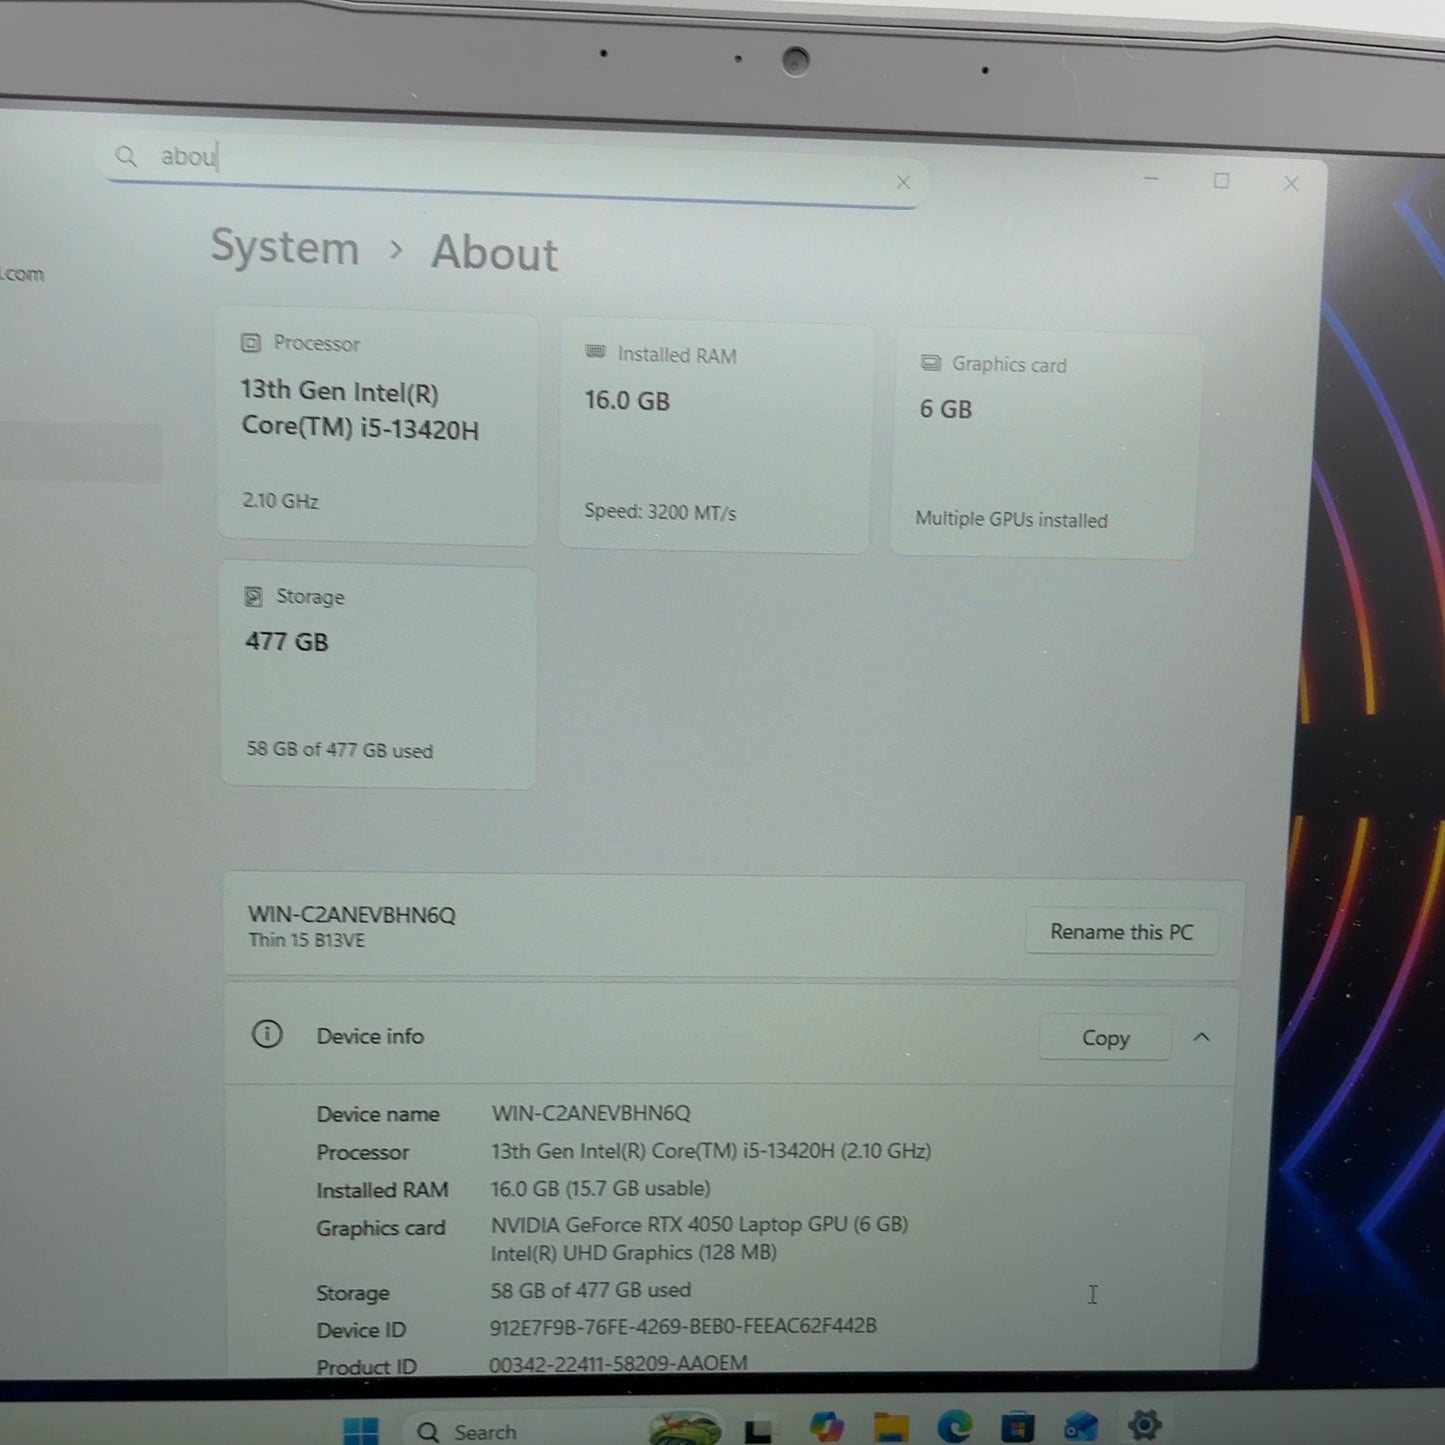Click the Processor card icon
Screen dimensions: 1445x1445
[251, 343]
